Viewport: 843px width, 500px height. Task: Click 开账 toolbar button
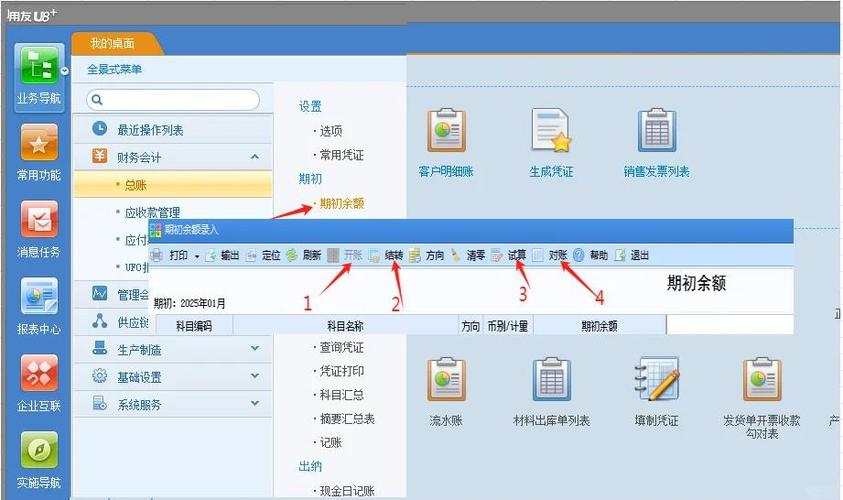coord(345,255)
